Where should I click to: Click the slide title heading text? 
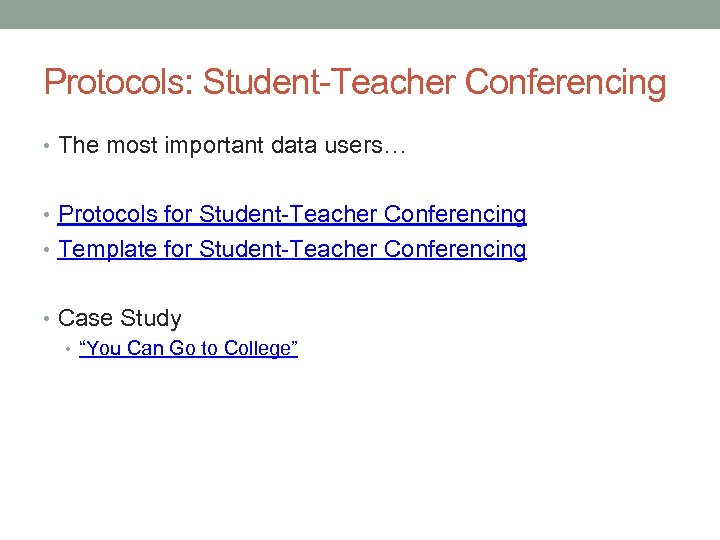pyautogui.click(x=355, y=82)
